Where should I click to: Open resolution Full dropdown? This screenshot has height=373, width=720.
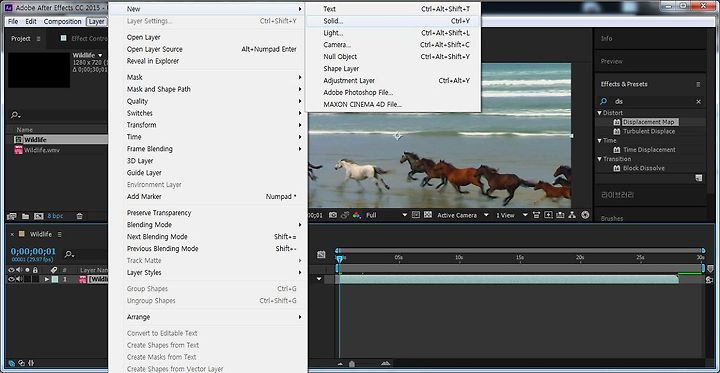click(386, 215)
